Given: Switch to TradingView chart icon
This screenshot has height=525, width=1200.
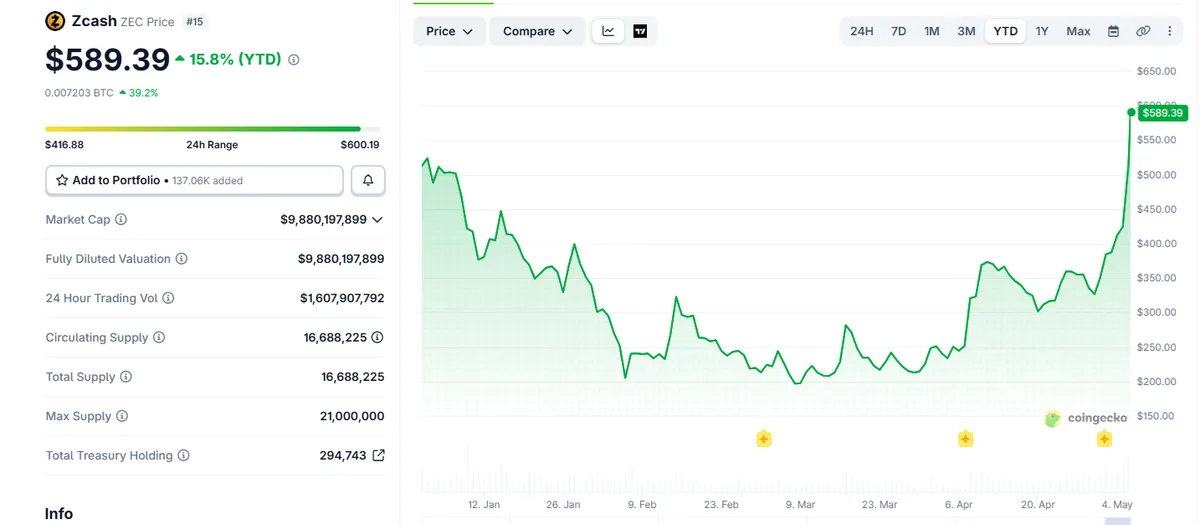Looking at the screenshot, I should click(x=640, y=31).
